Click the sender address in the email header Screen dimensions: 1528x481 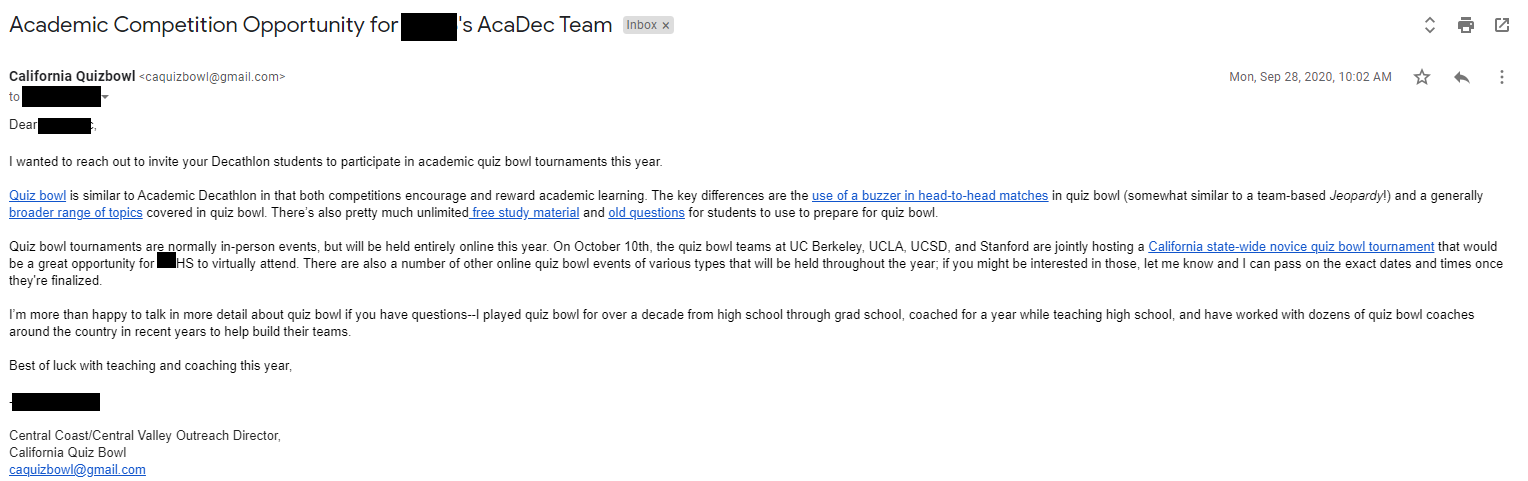point(212,77)
